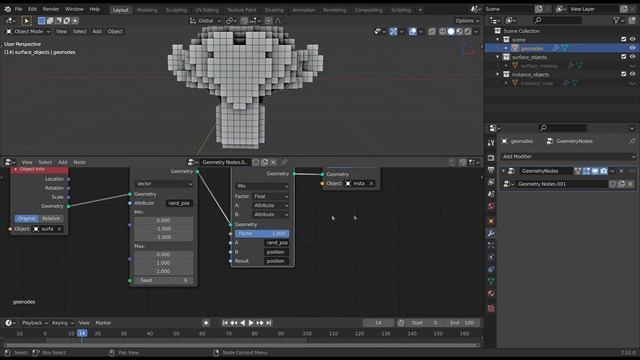Viewport: 640px width, 360px height.
Task: Hide the scene collection with eye icon
Action: point(633,39)
